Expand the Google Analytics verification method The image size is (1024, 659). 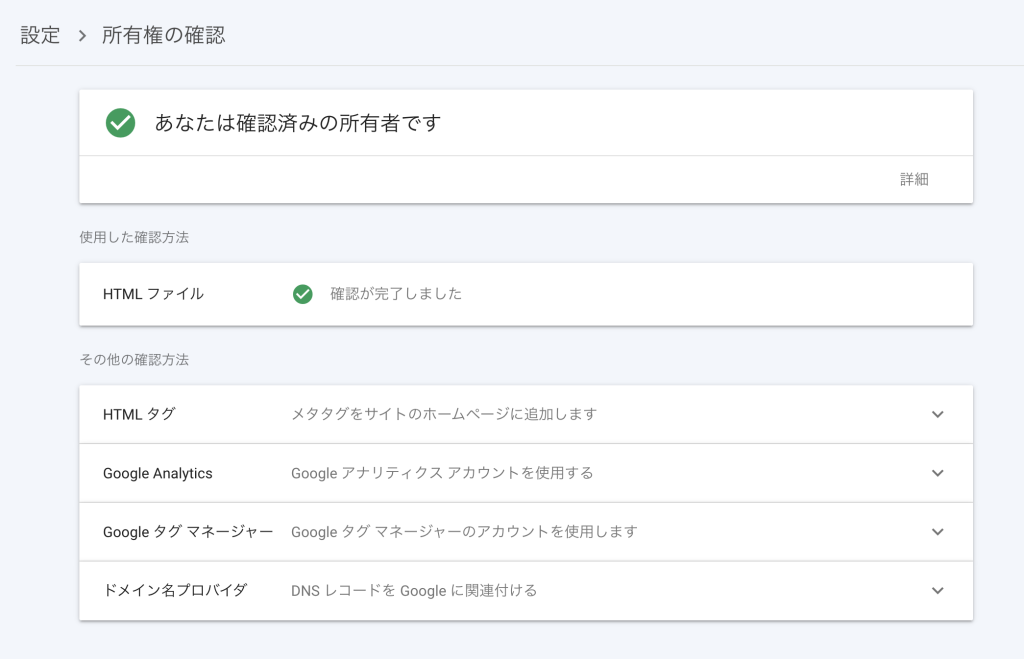click(500, 472)
